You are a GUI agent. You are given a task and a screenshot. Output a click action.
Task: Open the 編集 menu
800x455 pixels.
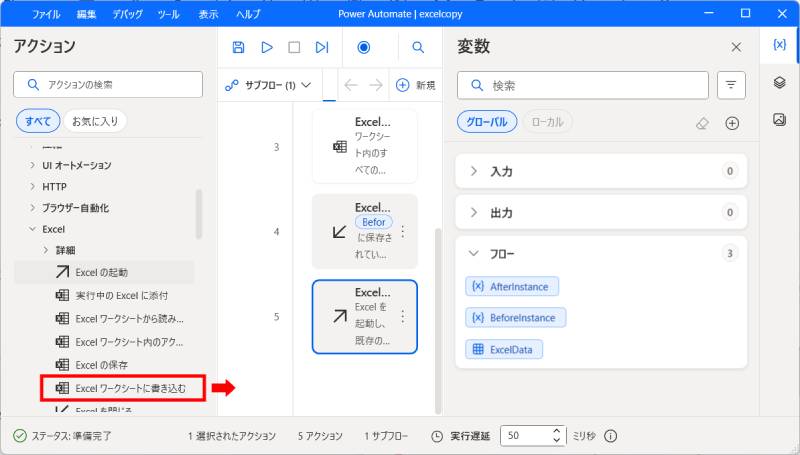pos(86,14)
